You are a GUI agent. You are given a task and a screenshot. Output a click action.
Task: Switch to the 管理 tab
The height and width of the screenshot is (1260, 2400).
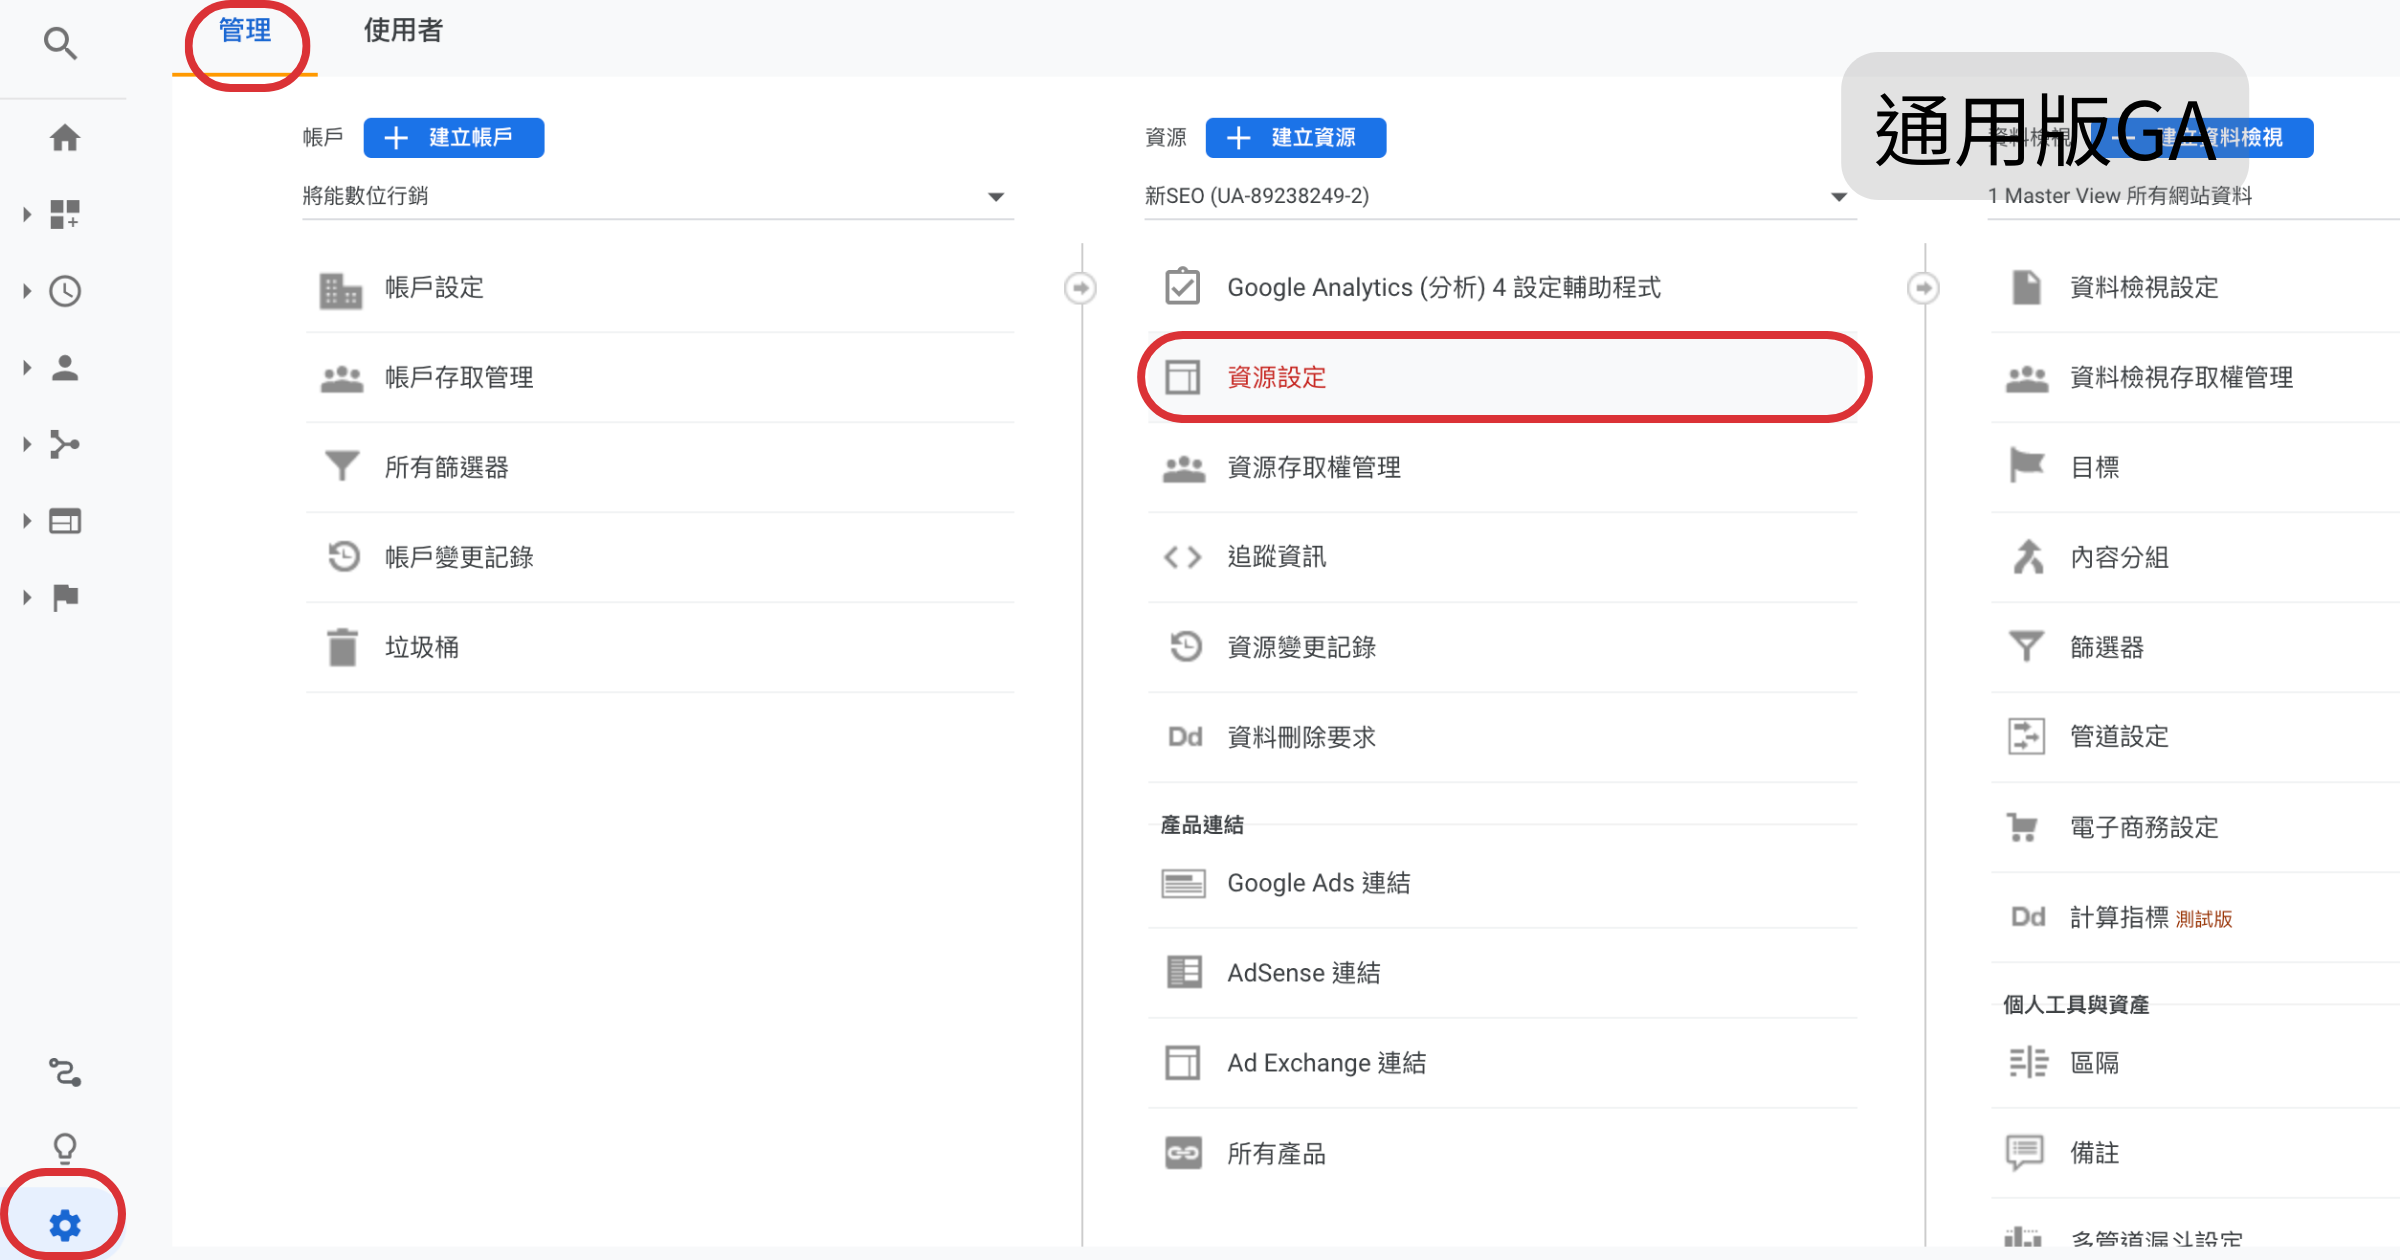(245, 31)
